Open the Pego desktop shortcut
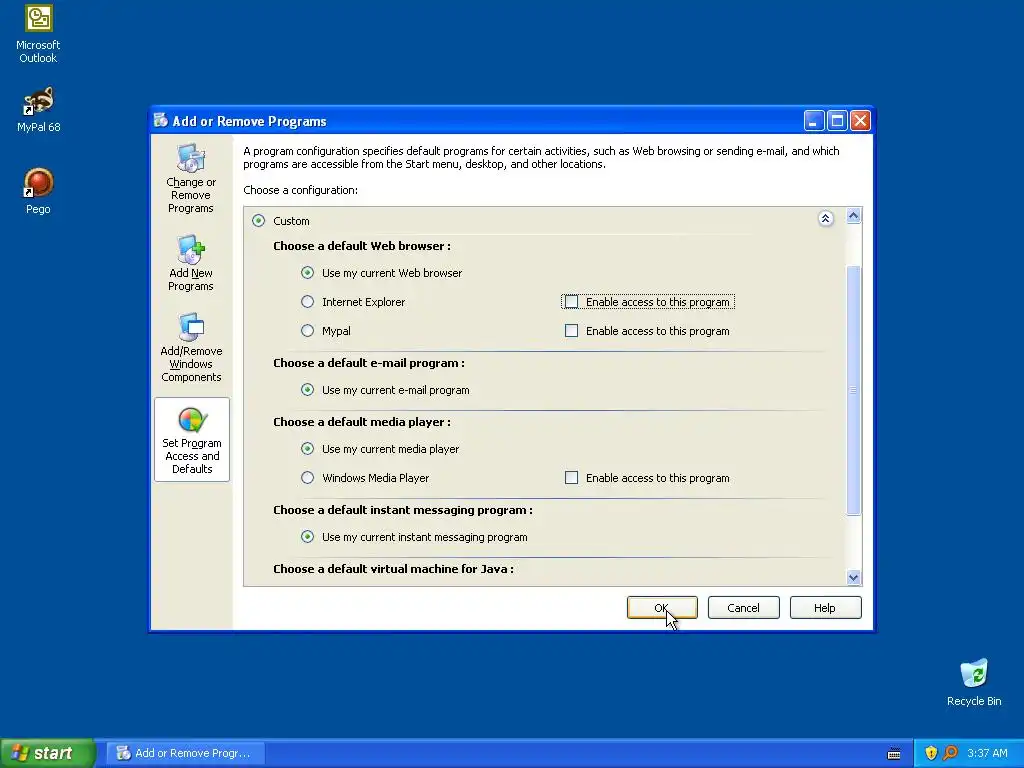 tap(38, 191)
